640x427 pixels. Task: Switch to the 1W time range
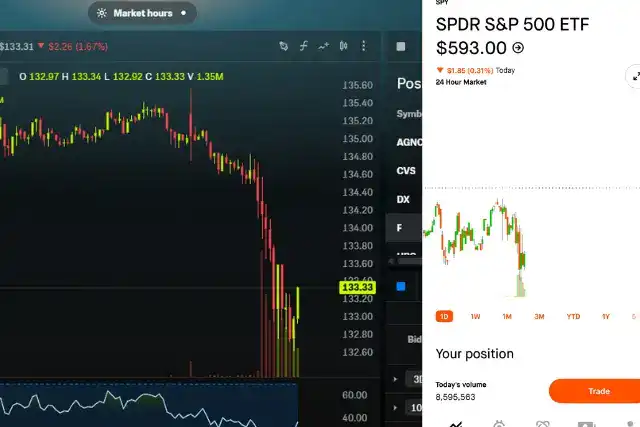click(x=475, y=316)
